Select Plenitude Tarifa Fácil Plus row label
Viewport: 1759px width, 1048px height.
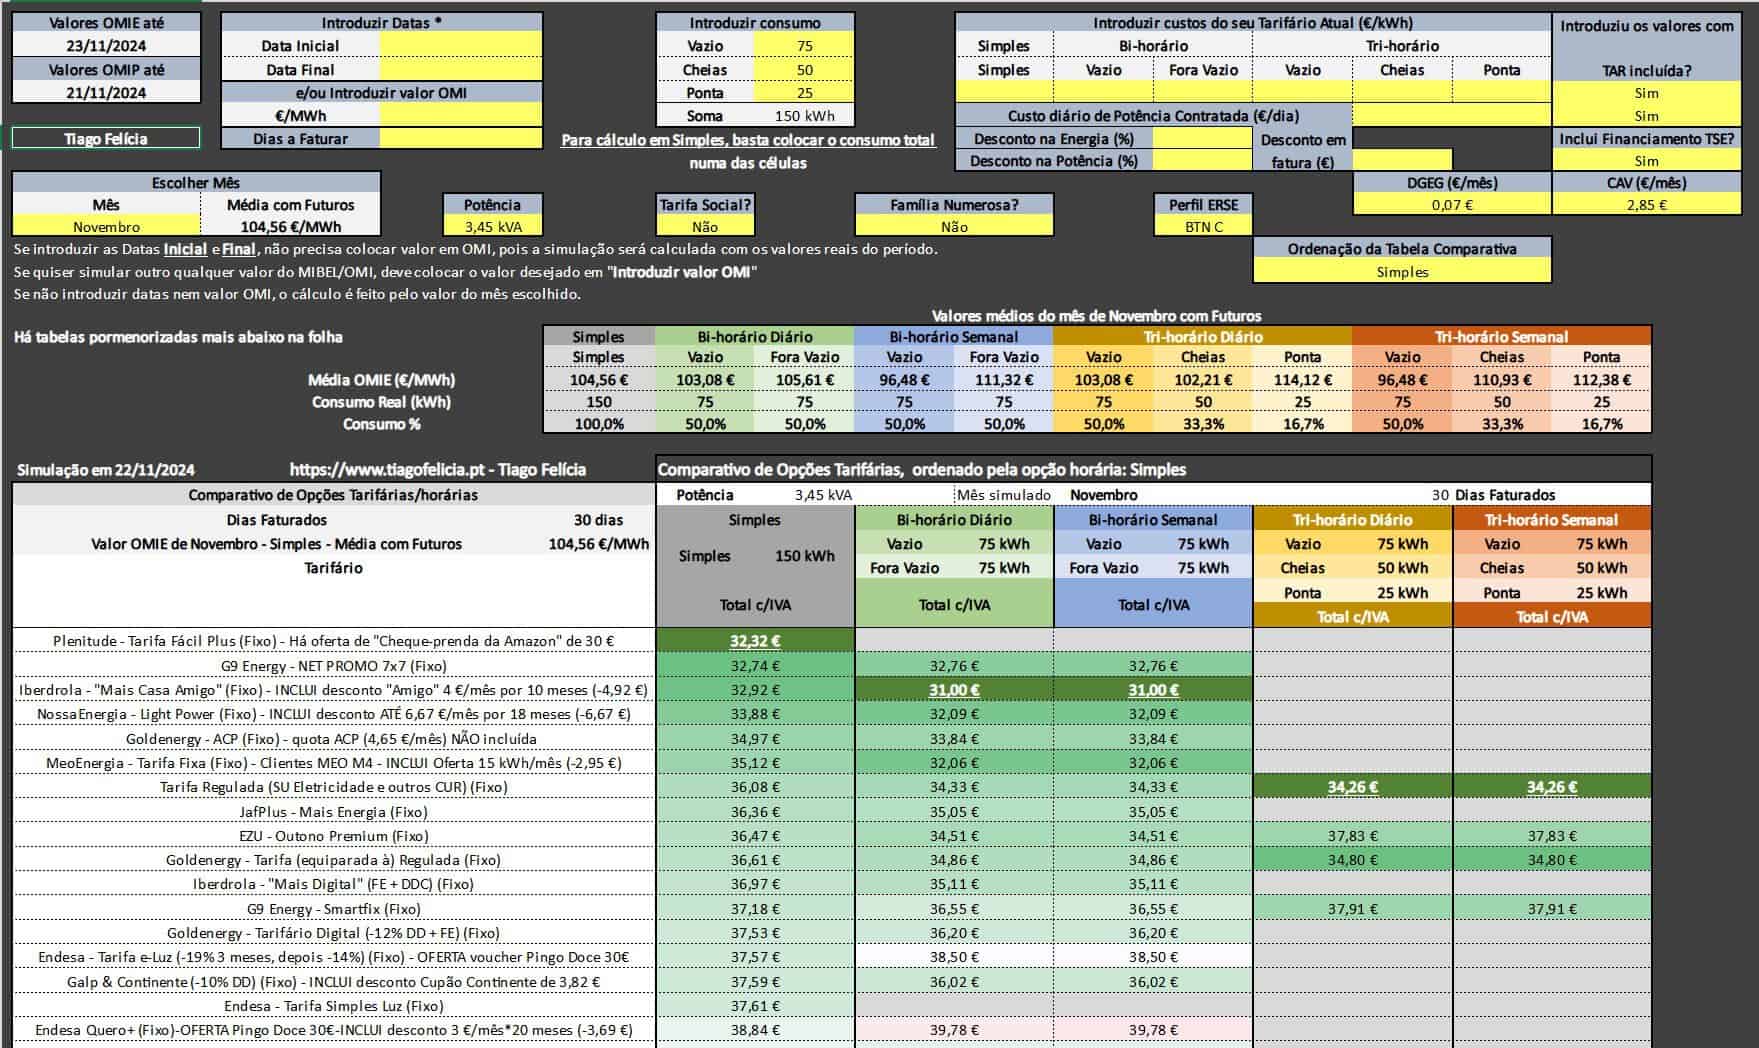coord(334,641)
